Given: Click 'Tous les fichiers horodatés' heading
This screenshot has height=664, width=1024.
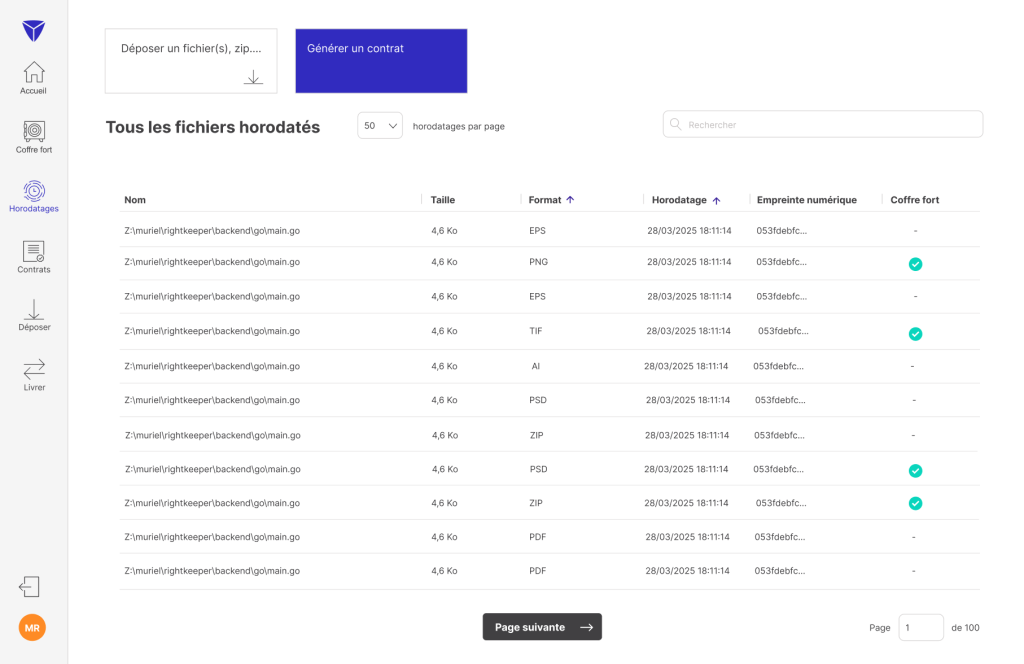Looking at the screenshot, I should click(x=213, y=127).
